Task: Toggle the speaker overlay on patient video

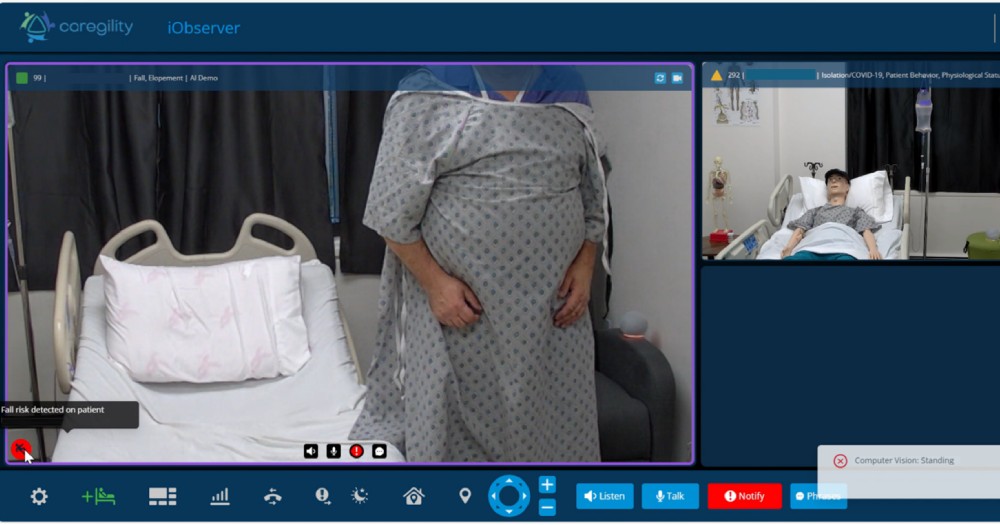Action: (311, 451)
